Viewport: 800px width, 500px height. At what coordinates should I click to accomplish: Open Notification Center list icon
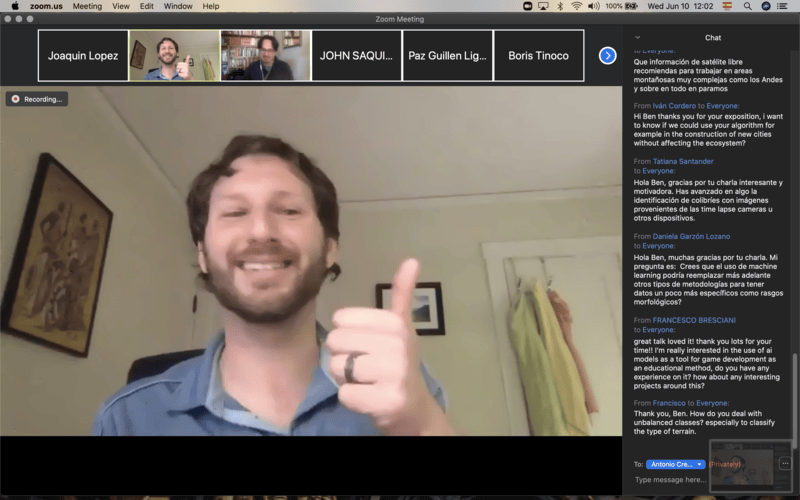782,6
